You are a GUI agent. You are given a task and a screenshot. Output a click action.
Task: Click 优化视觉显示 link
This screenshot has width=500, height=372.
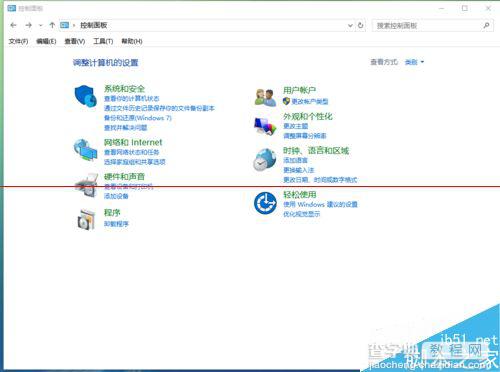pyautogui.click(x=302, y=214)
